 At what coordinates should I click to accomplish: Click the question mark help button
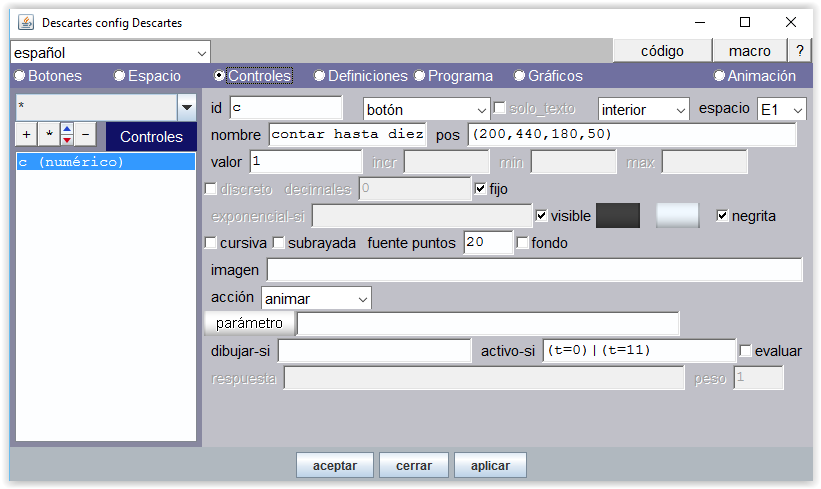coord(799,51)
